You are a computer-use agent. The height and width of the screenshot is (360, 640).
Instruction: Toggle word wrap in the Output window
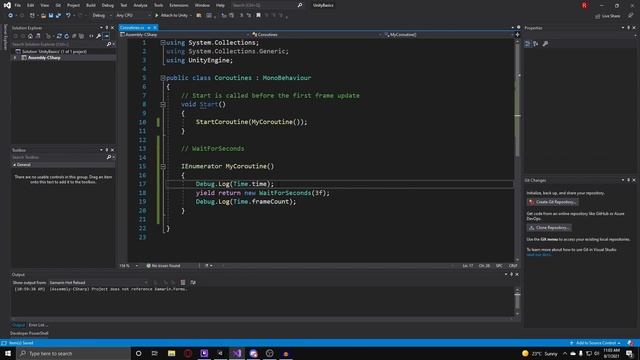coord(193,282)
